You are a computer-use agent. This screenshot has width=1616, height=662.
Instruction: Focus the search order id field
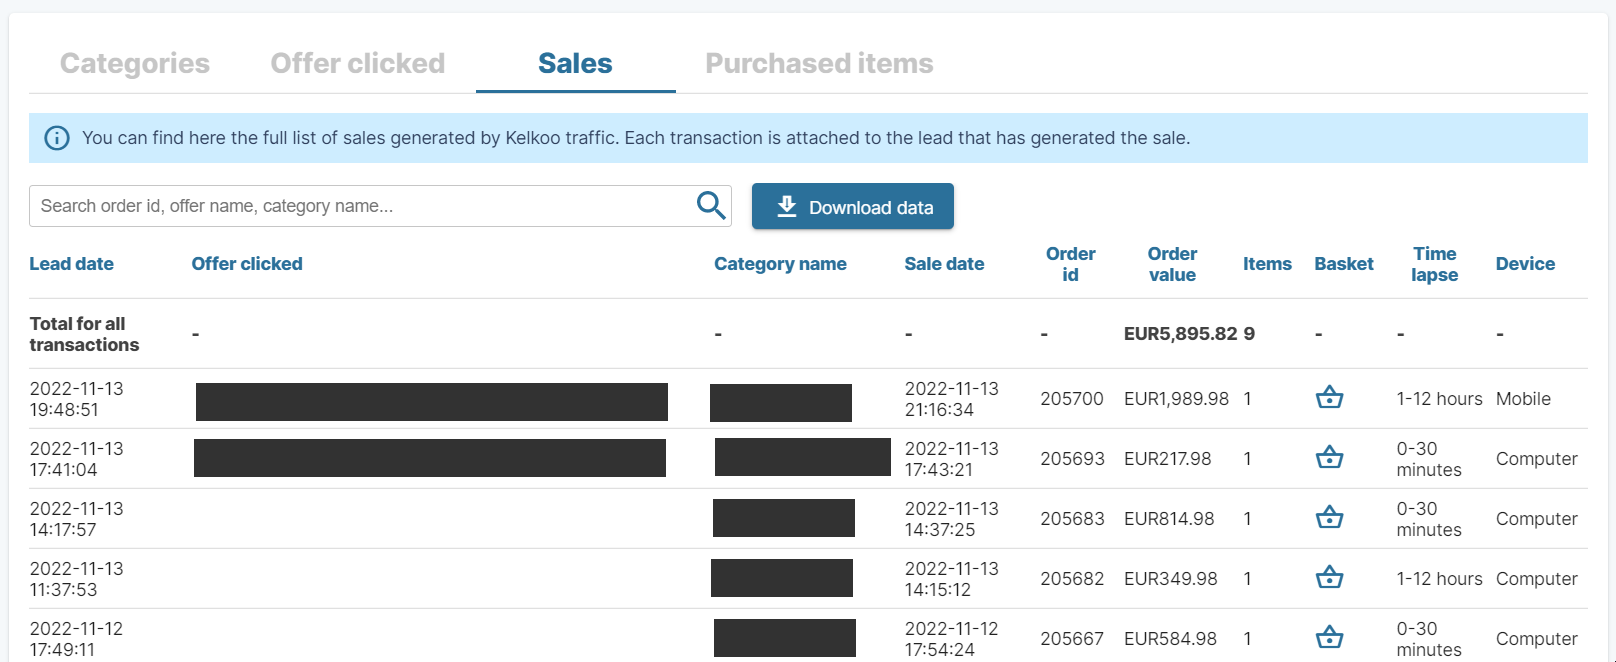tap(360, 206)
